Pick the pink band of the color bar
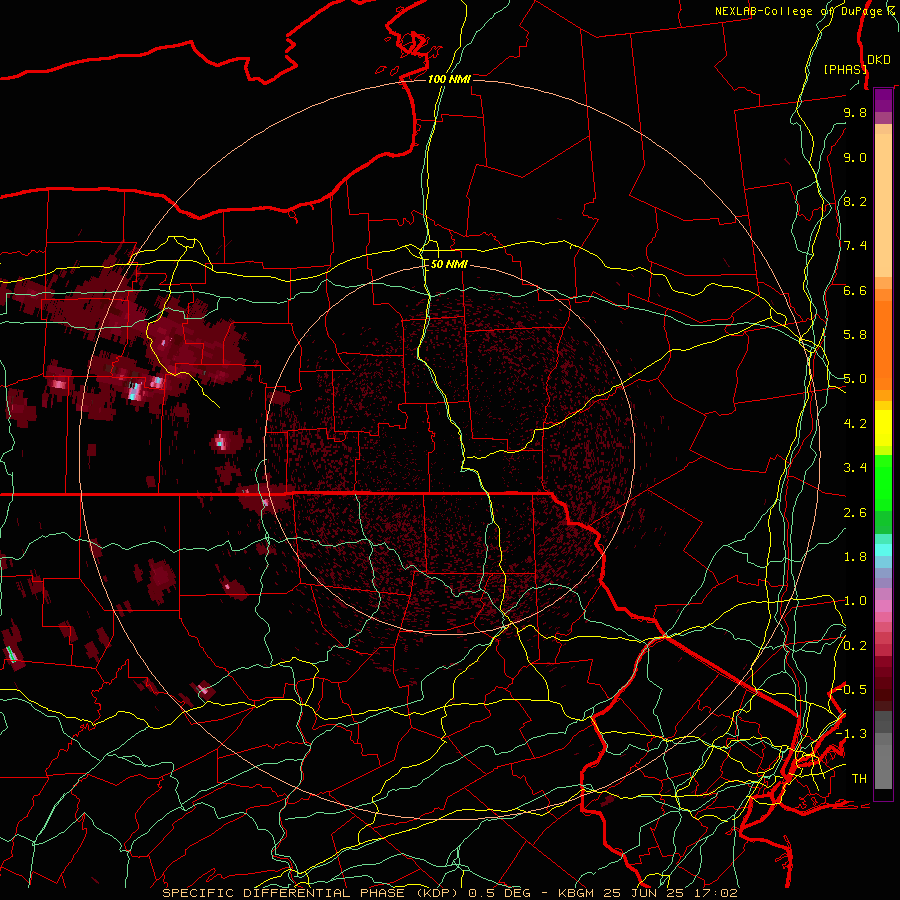 pos(883,606)
